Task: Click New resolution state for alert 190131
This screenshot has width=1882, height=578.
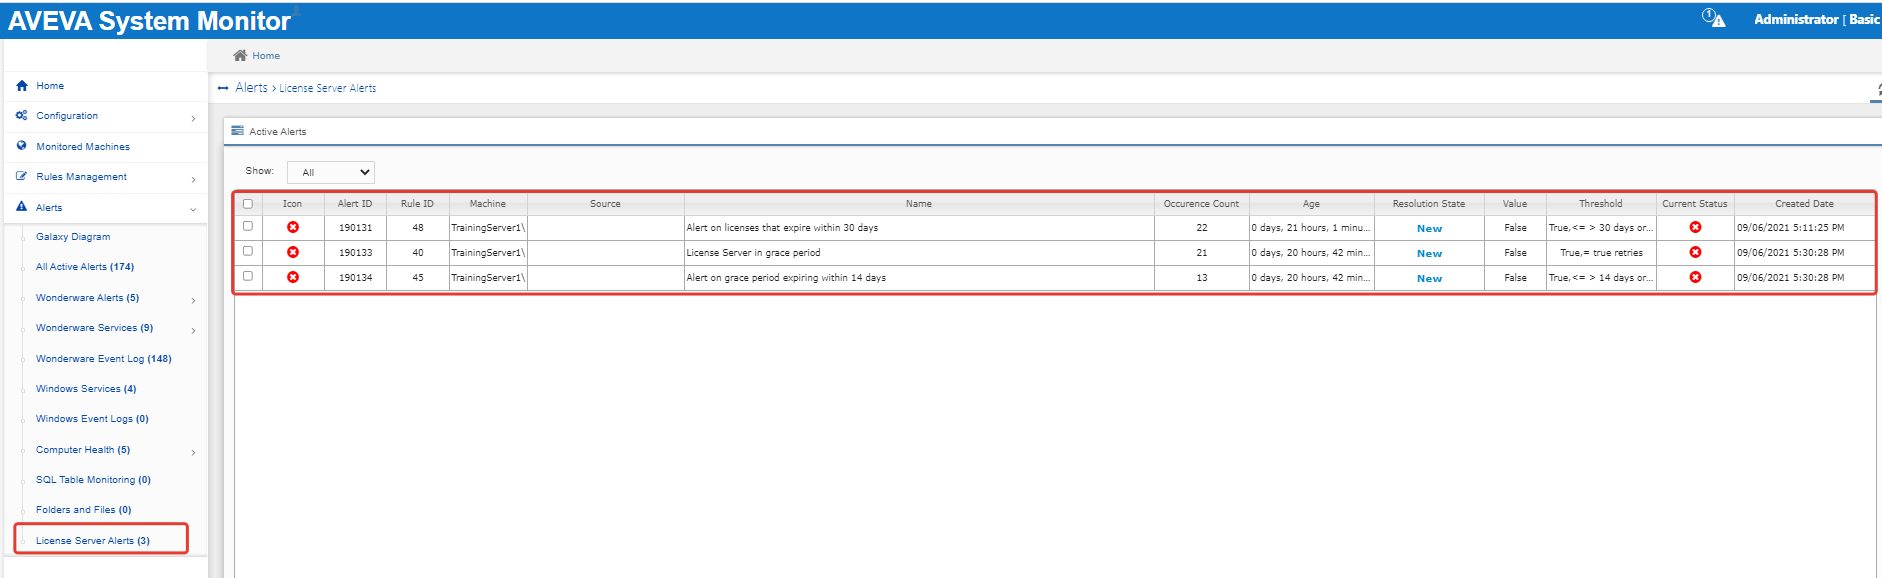Action: (1429, 229)
